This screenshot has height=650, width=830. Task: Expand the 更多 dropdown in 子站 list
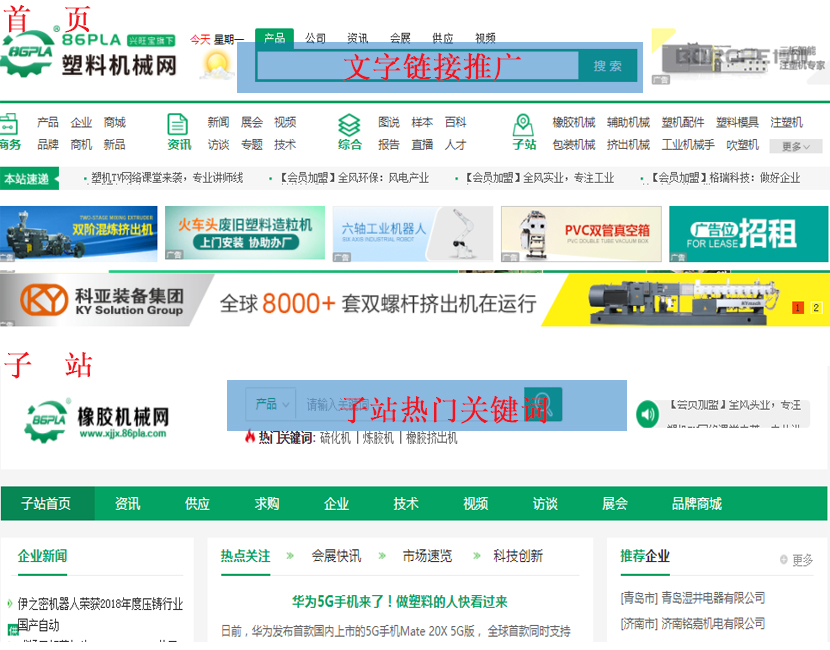point(796,146)
